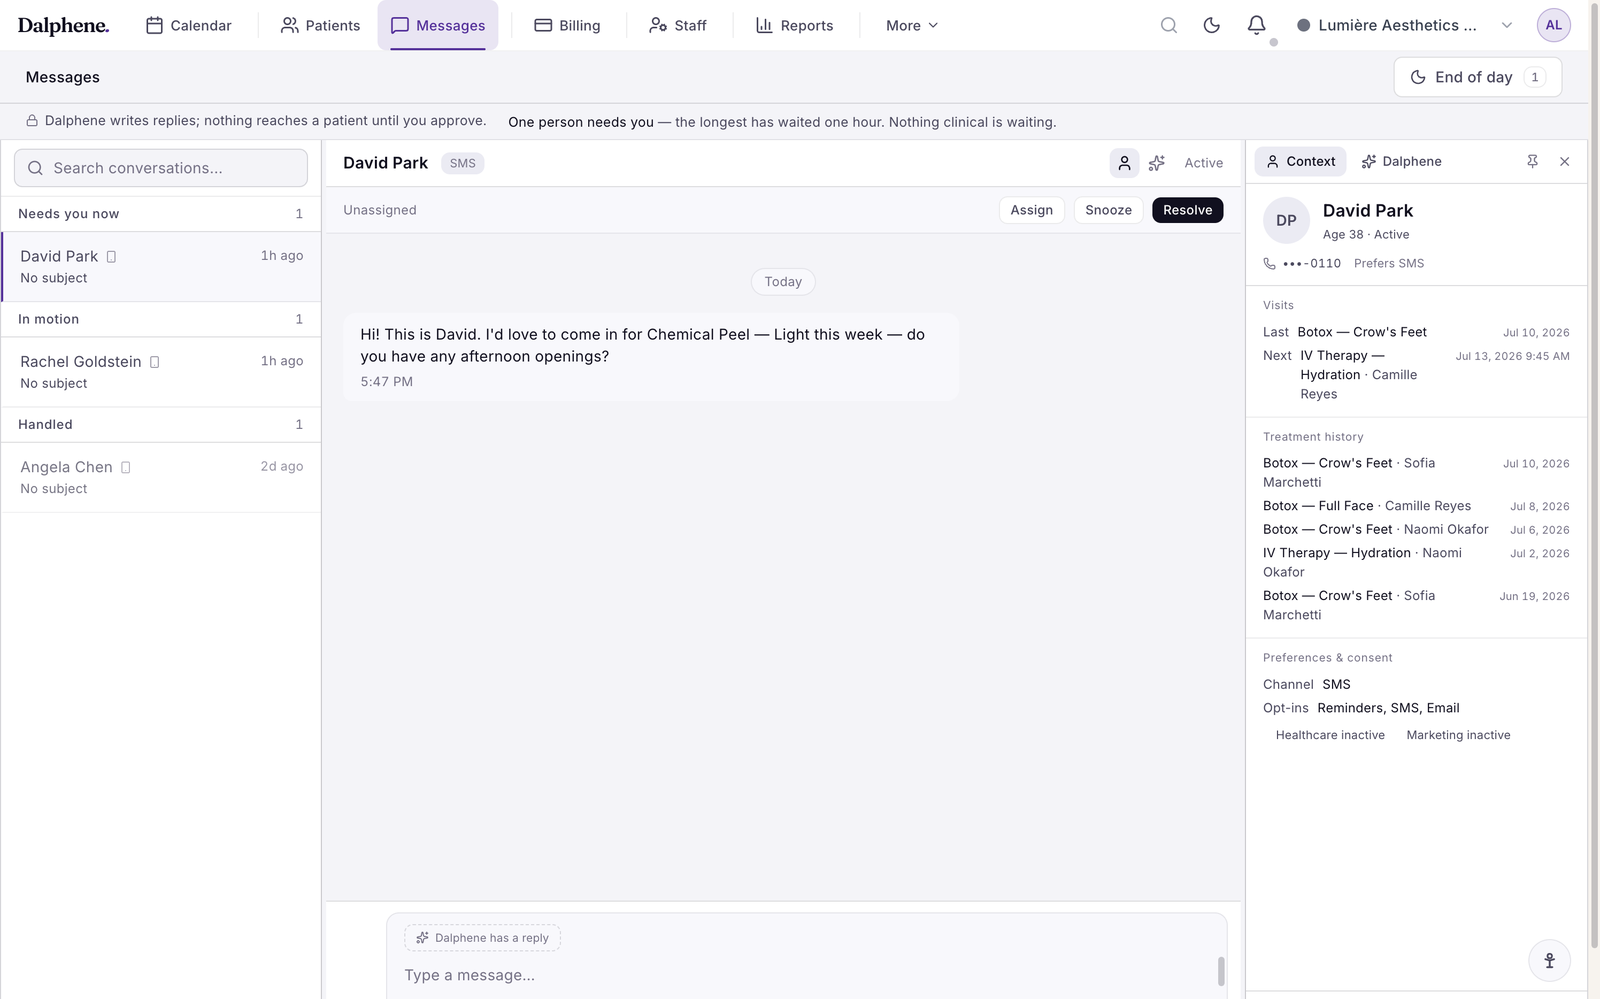The image size is (1600, 999).
Task: Click Assign button
Action: pos(1031,210)
